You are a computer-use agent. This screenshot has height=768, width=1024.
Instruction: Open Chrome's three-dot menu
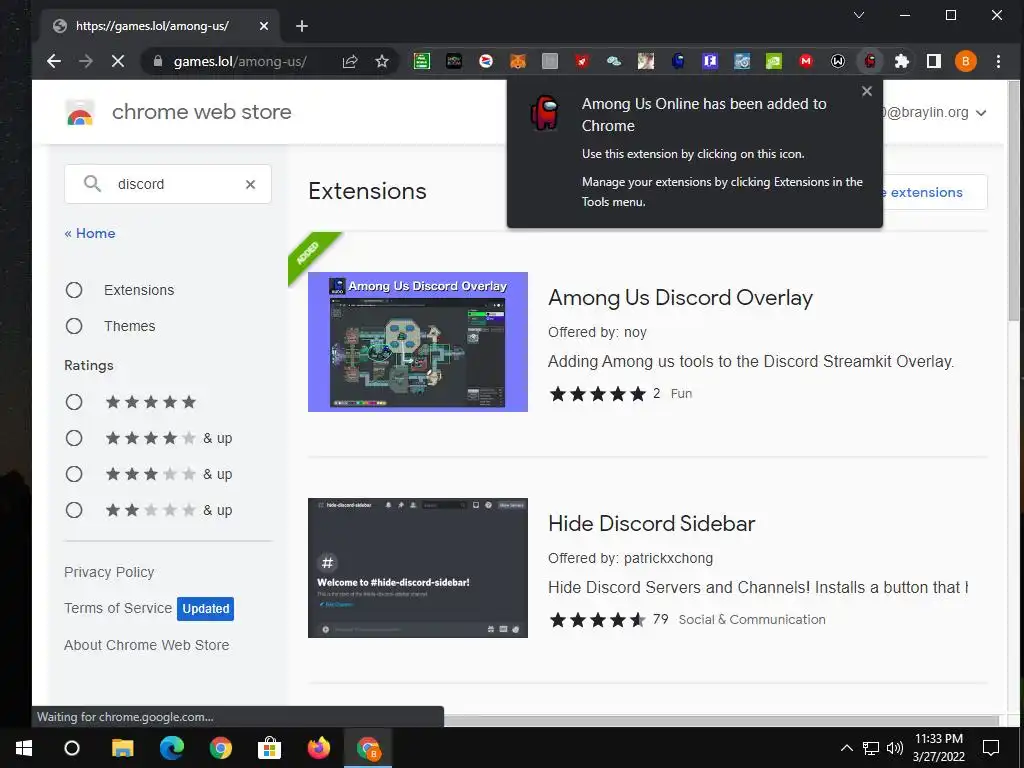[x=998, y=61]
